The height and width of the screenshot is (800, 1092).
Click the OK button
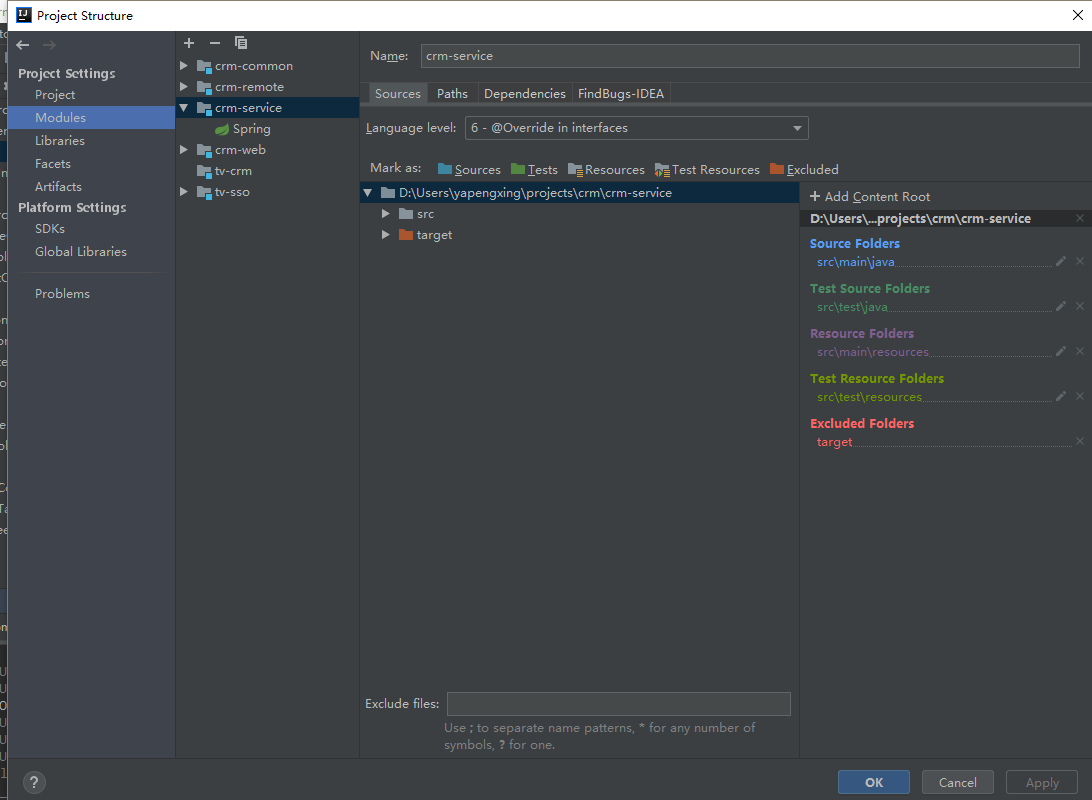(874, 783)
